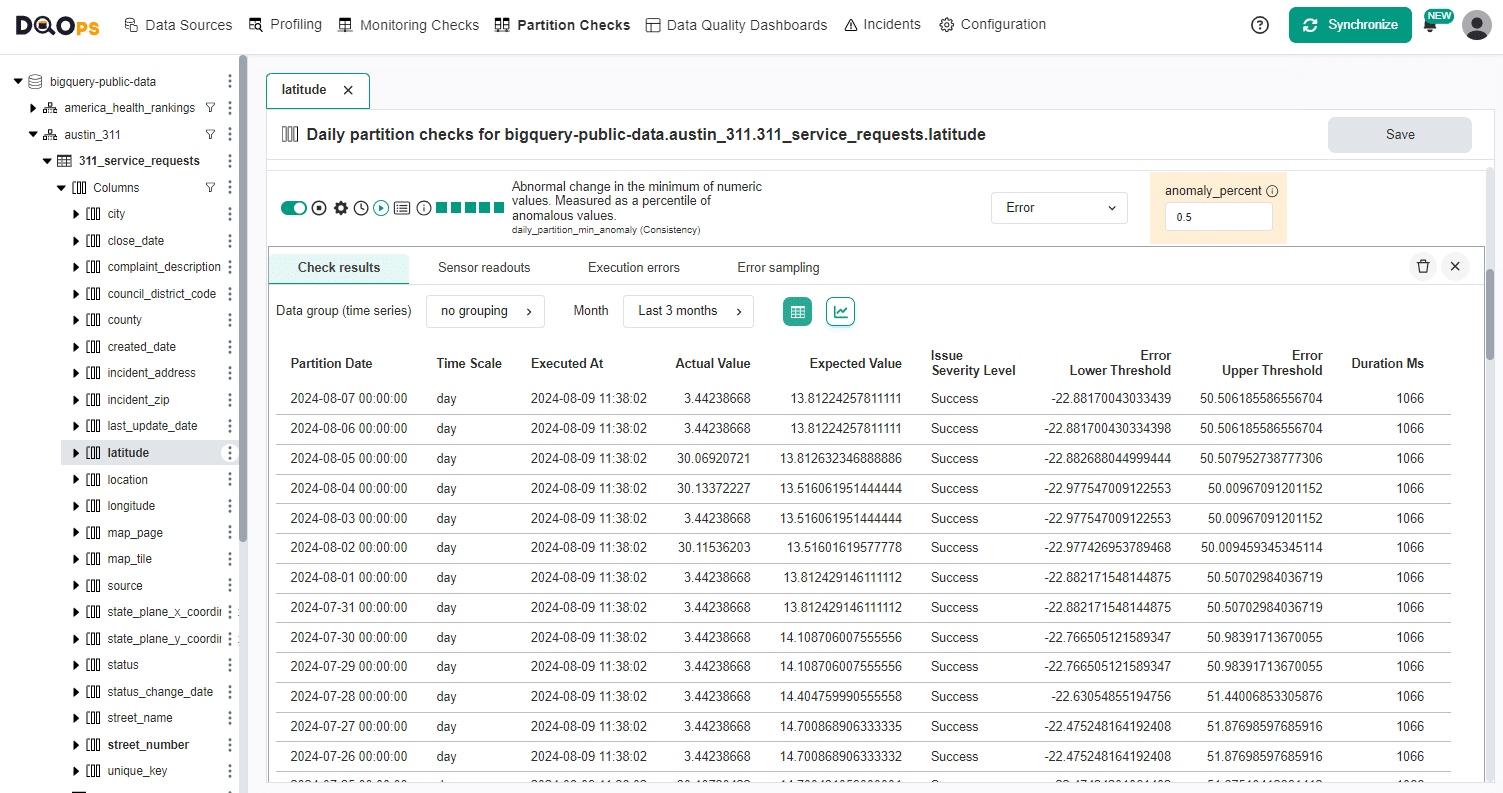Open the Error severity dropdown

(x=1059, y=208)
